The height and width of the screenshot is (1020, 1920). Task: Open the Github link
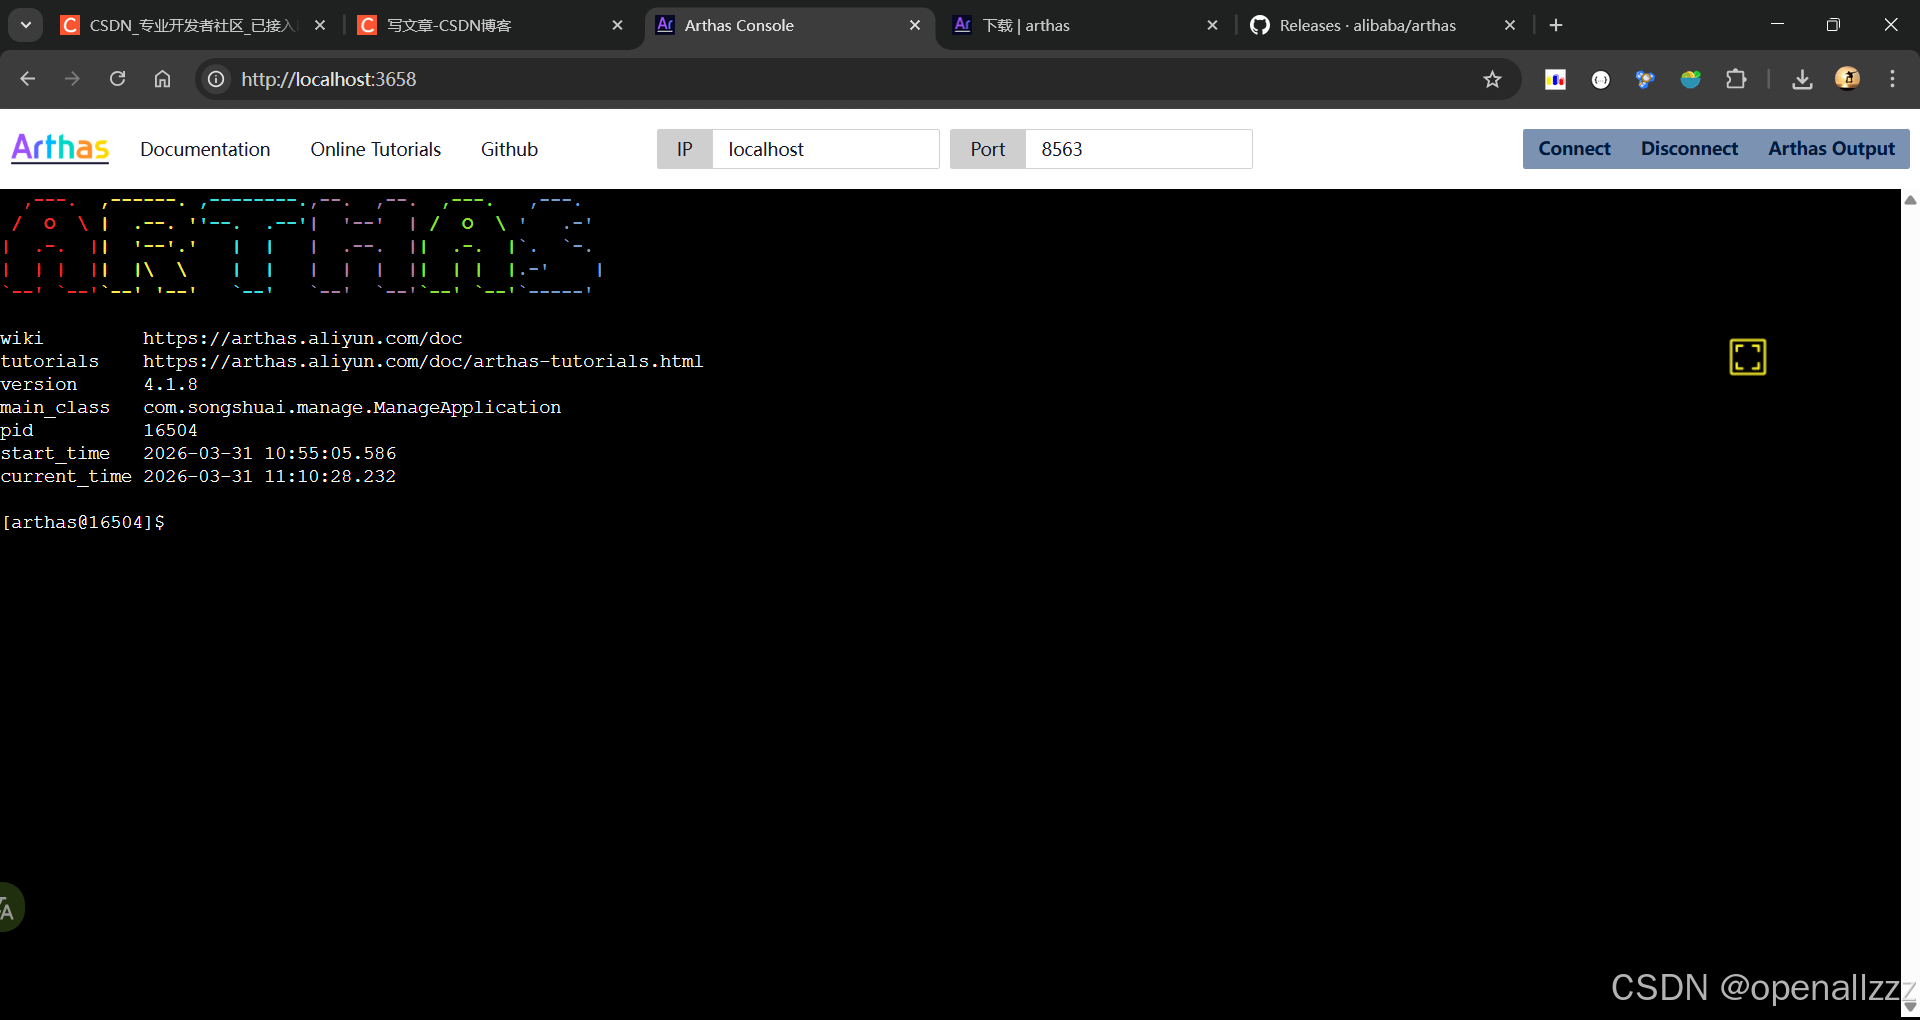coord(509,149)
